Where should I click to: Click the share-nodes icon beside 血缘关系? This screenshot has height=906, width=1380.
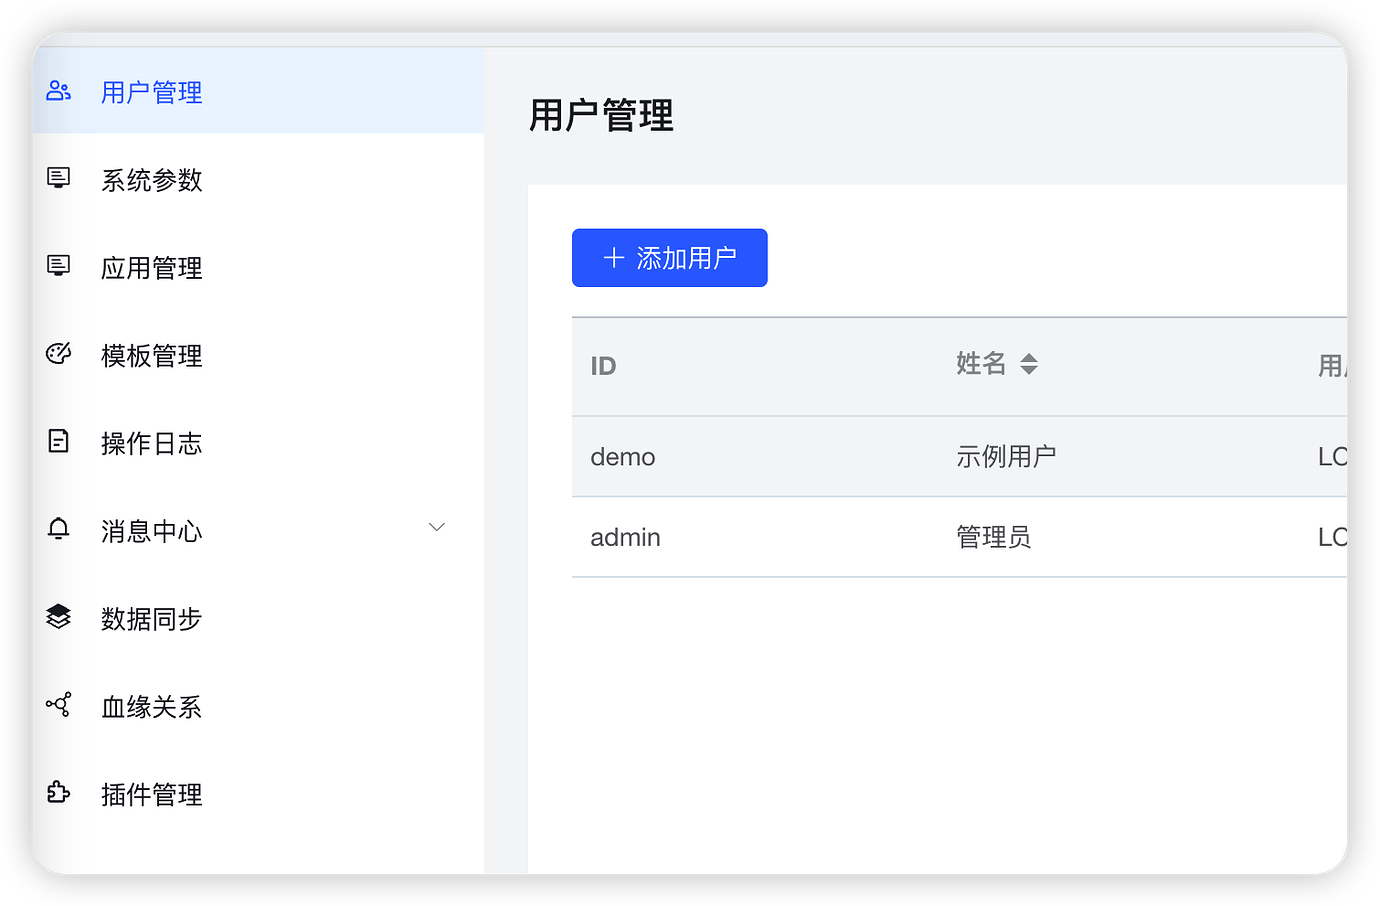point(59,705)
